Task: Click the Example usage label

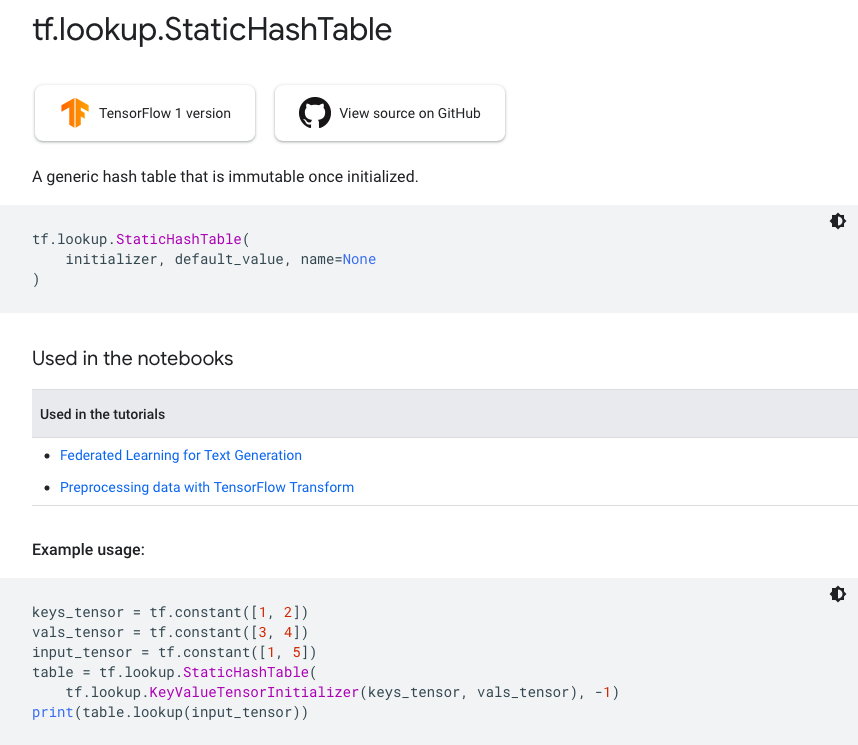Action: pyautogui.click(x=88, y=549)
